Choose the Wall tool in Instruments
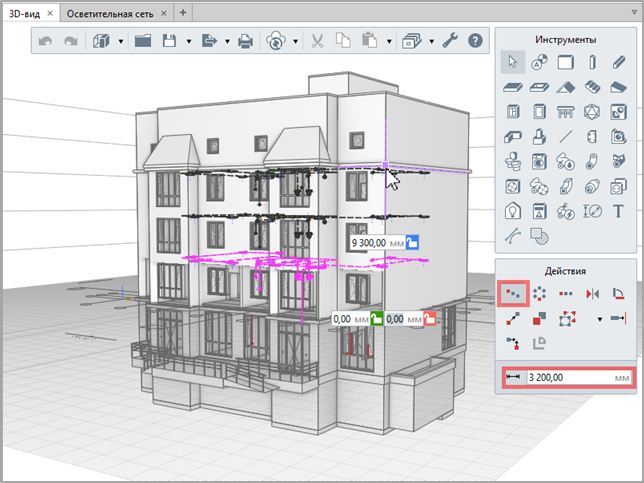644x483 pixels. pyautogui.click(x=565, y=63)
